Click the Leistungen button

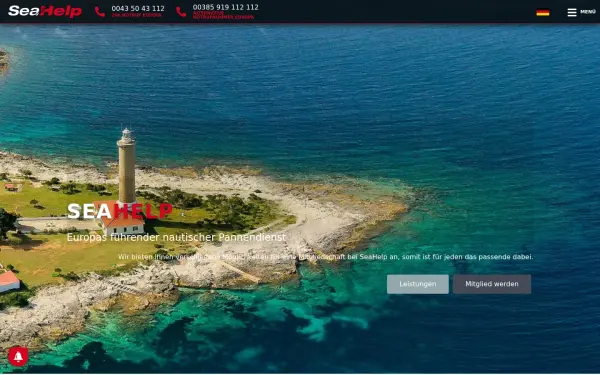(x=417, y=284)
